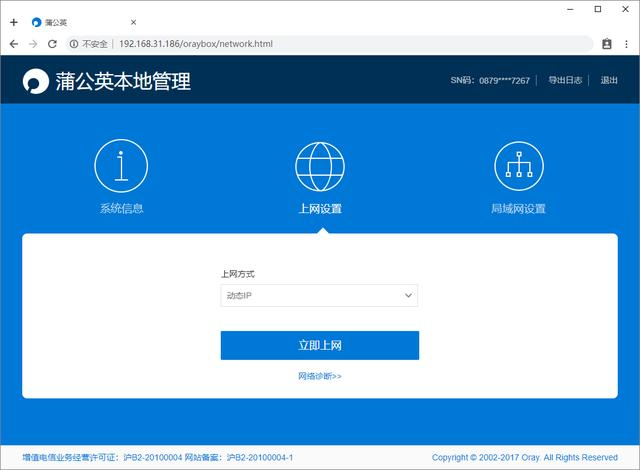640x470 pixels.
Task: Open the new tab plus button
Action: pyautogui.click(x=13, y=21)
